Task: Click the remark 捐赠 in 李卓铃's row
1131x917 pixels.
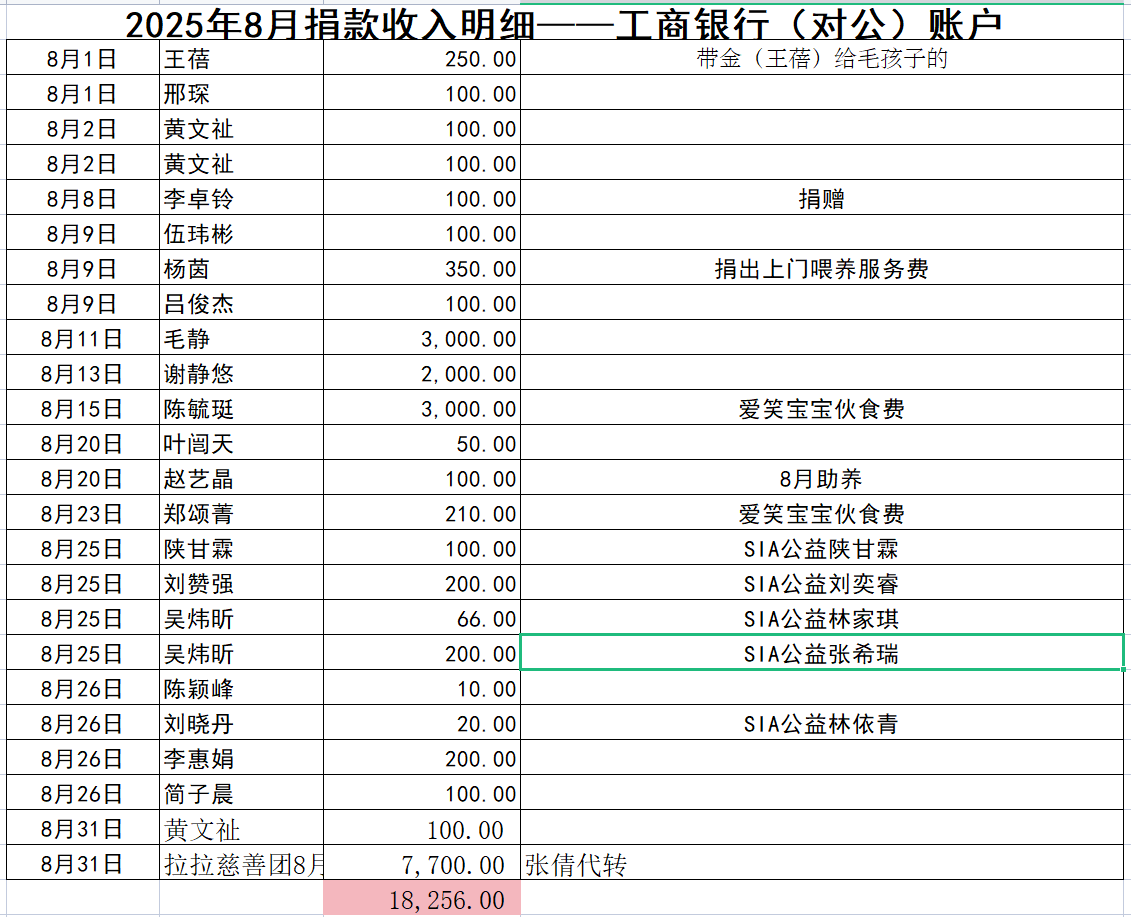Action: click(x=823, y=199)
